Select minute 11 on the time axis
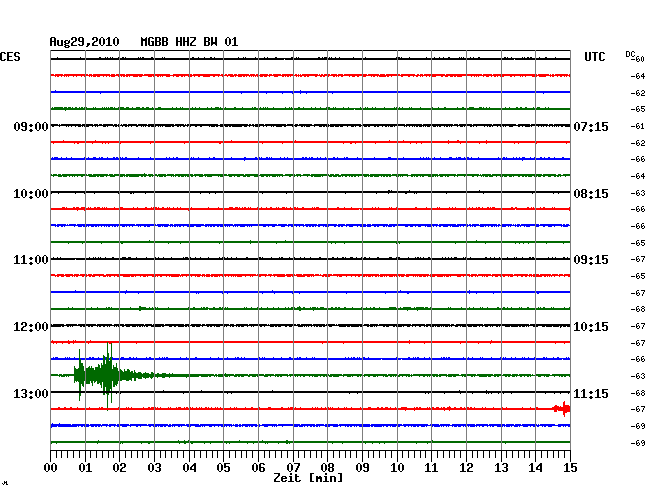 431,467
